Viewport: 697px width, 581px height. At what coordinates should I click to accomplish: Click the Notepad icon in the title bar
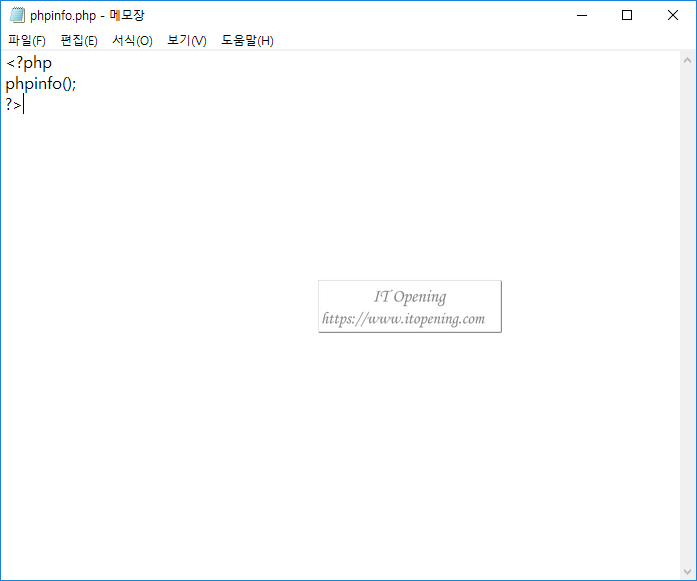[16, 15]
